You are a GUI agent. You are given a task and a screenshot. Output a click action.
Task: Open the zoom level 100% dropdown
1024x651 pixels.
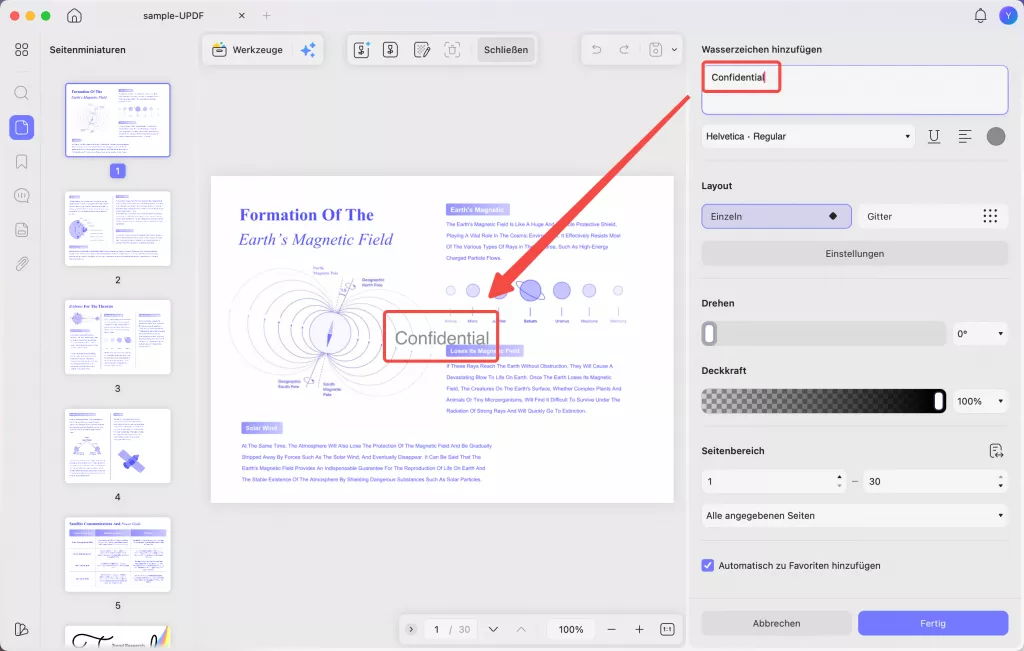point(571,629)
